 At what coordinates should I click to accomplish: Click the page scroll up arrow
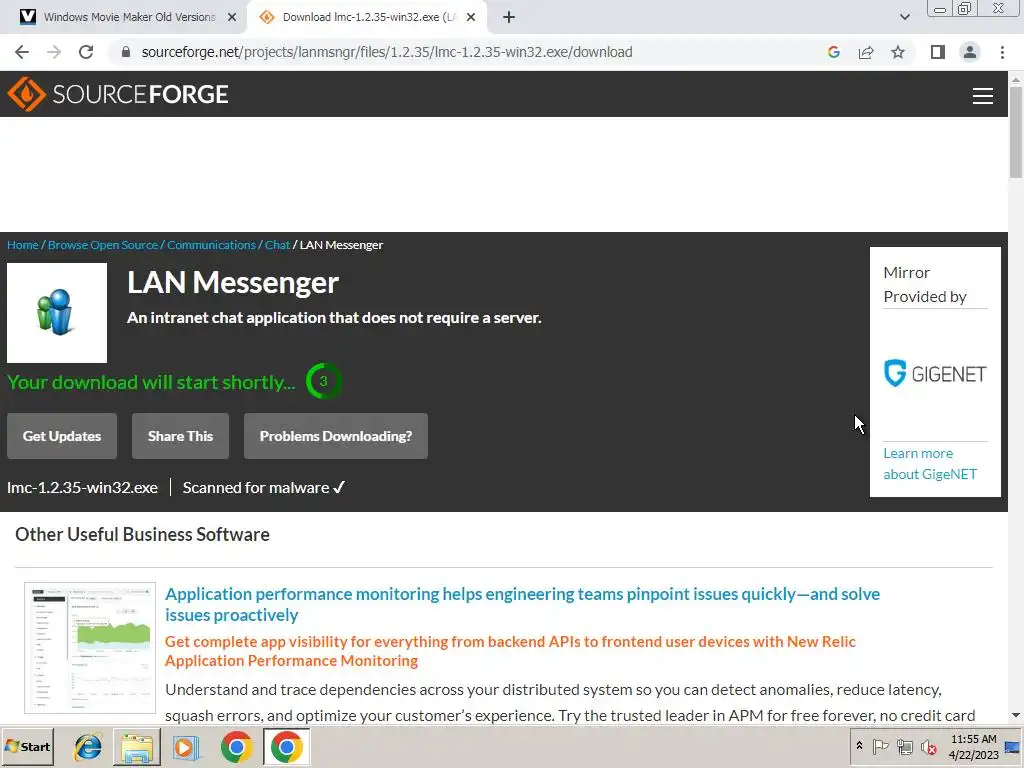point(1016,78)
